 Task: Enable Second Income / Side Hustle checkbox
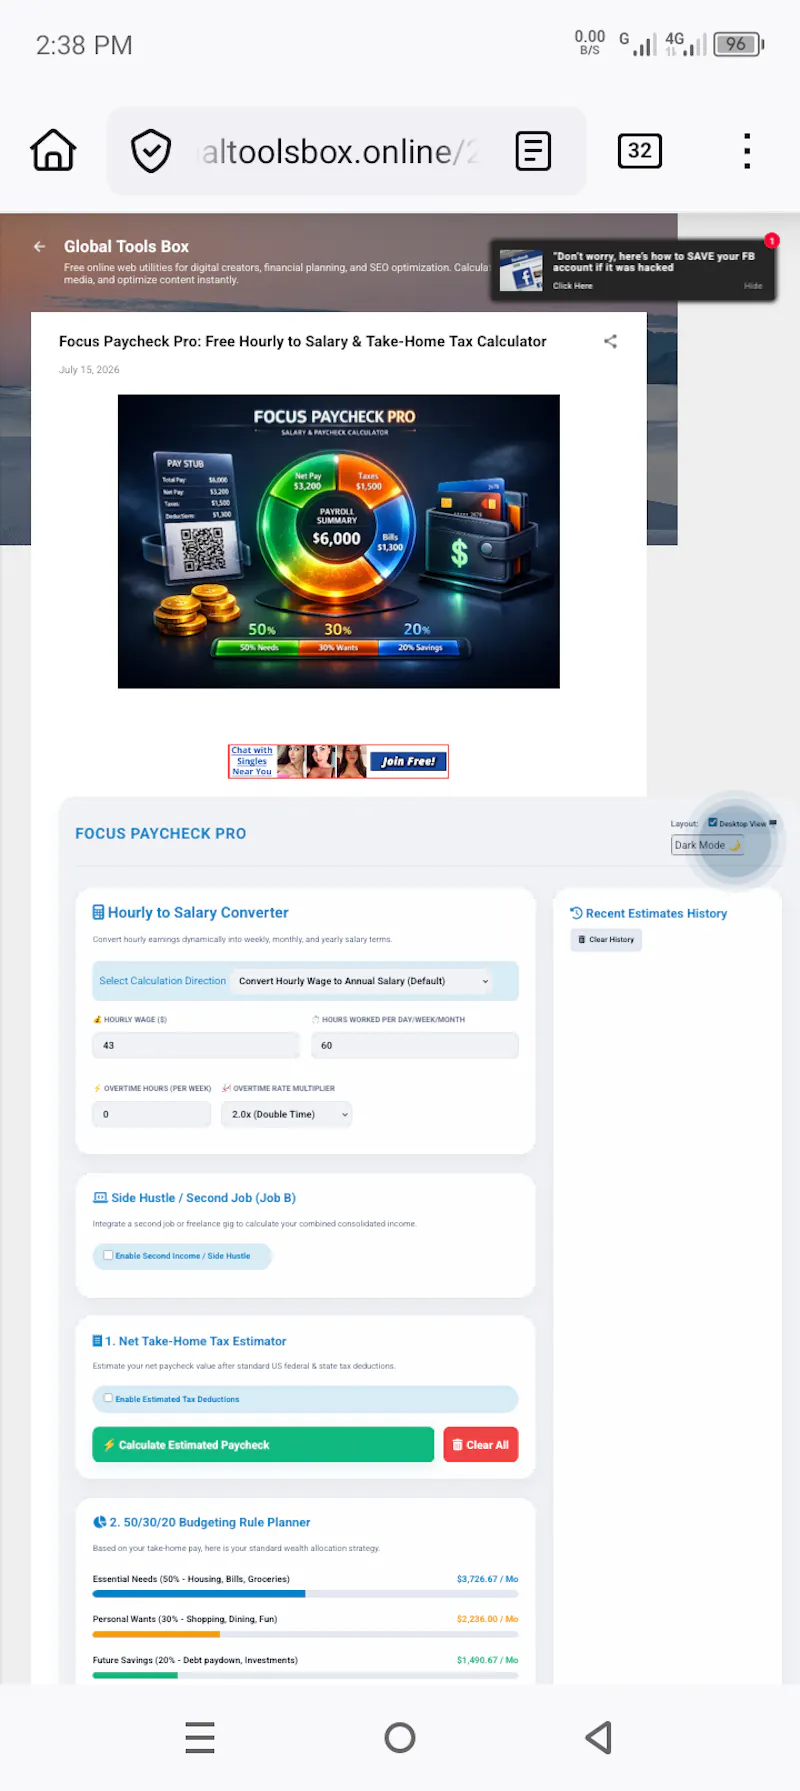(108, 1255)
